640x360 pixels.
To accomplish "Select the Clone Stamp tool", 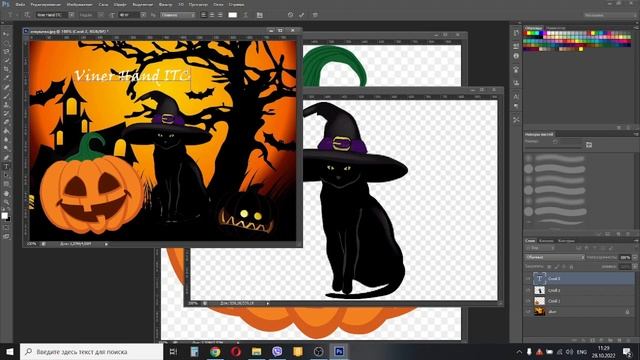I will [6, 104].
